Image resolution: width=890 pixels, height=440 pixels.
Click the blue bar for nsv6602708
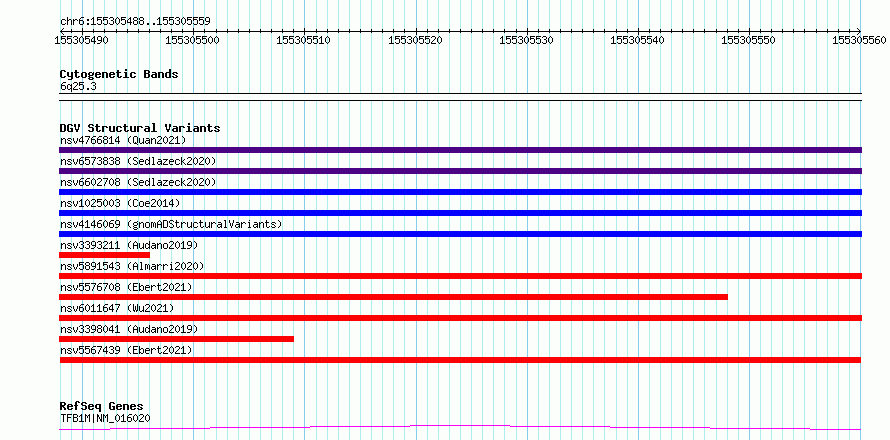coord(460,192)
